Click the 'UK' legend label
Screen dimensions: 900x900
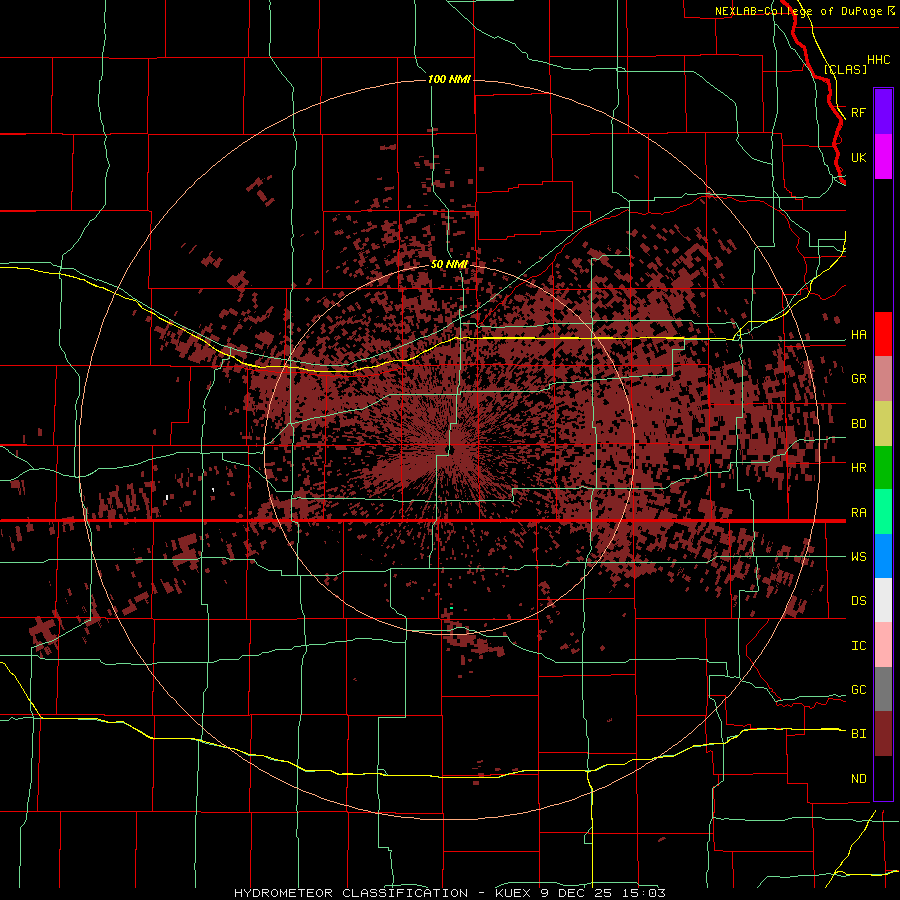(858, 157)
